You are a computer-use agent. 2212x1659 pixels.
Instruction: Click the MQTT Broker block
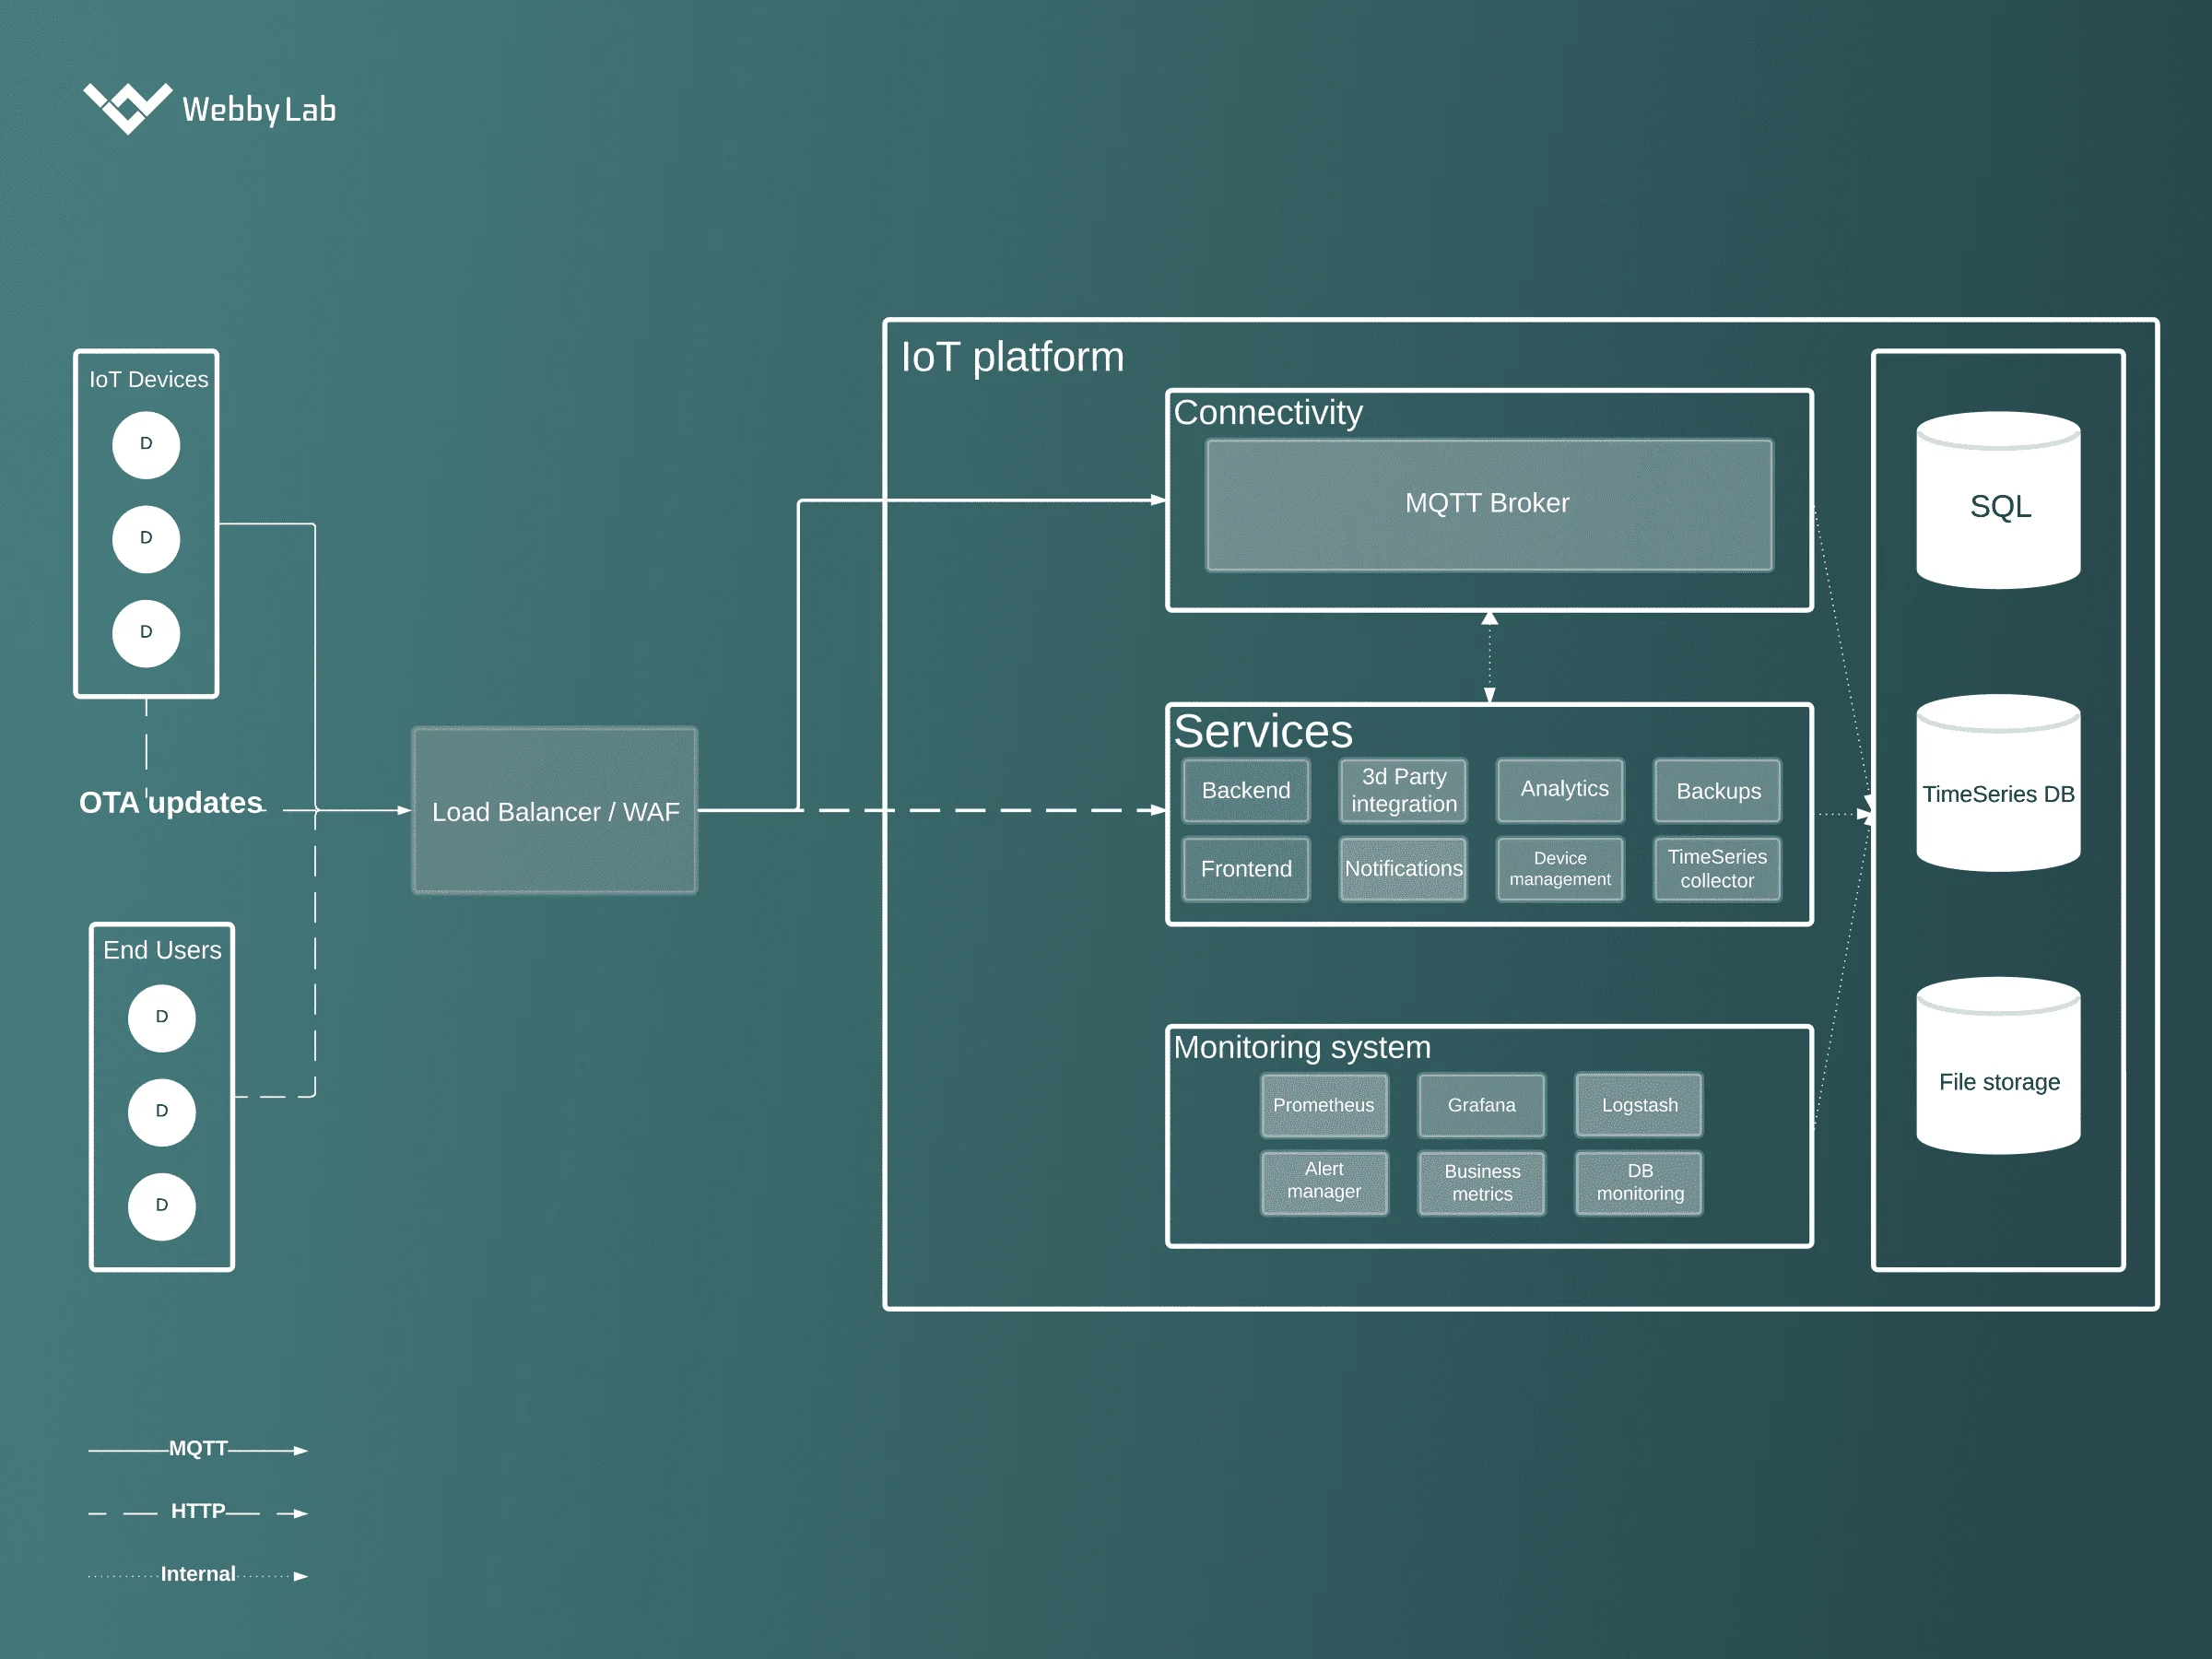coord(1489,505)
